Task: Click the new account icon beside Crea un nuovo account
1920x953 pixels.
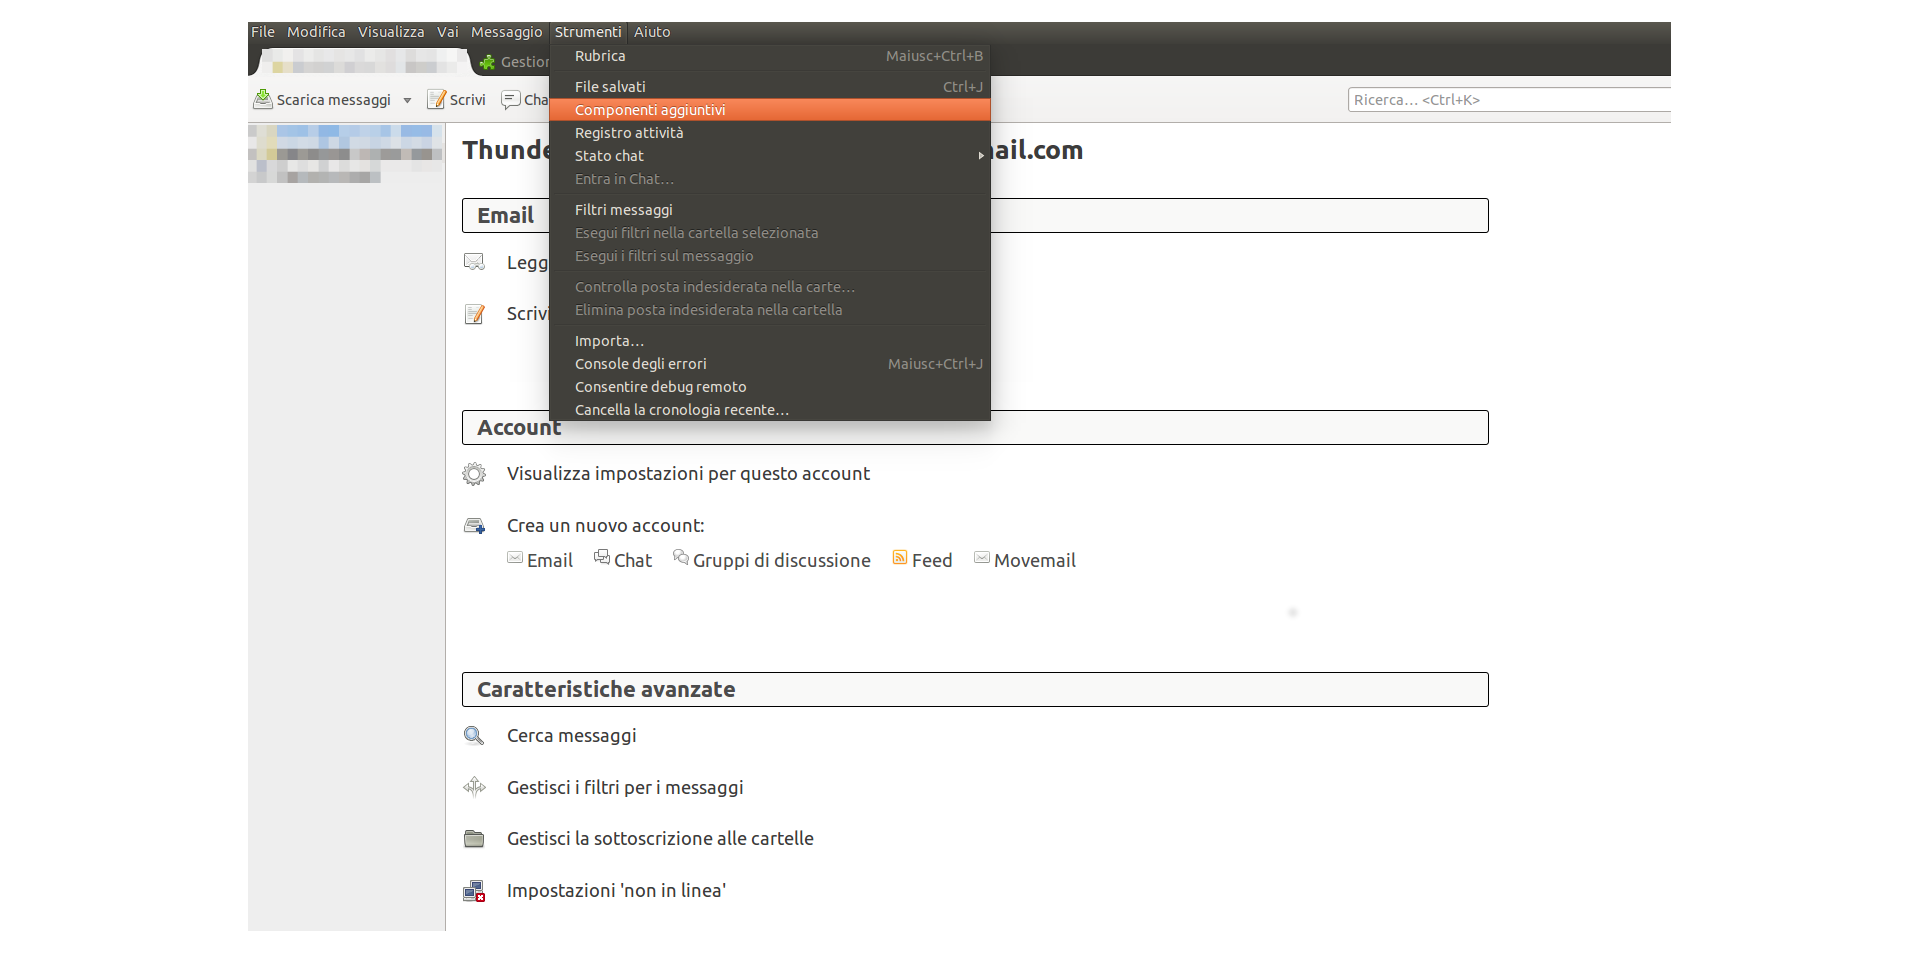Action: click(475, 526)
